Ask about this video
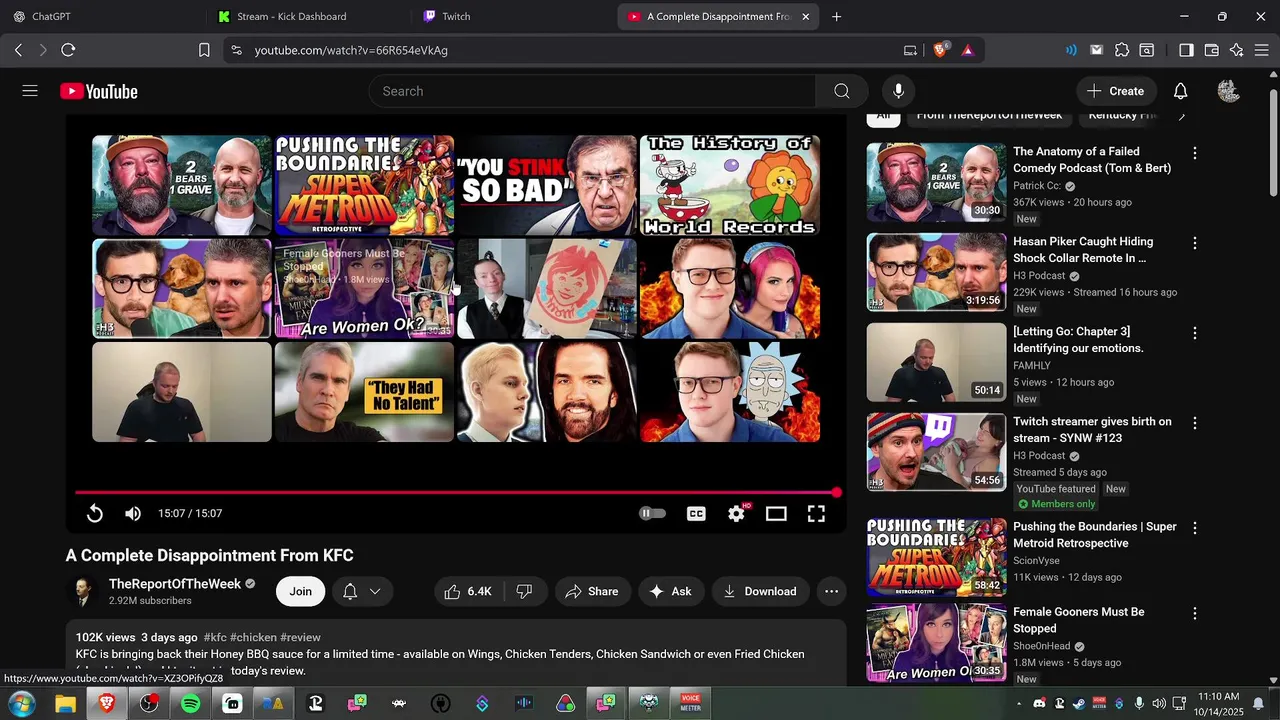The width and height of the screenshot is (1280, 720). (670, 591)
